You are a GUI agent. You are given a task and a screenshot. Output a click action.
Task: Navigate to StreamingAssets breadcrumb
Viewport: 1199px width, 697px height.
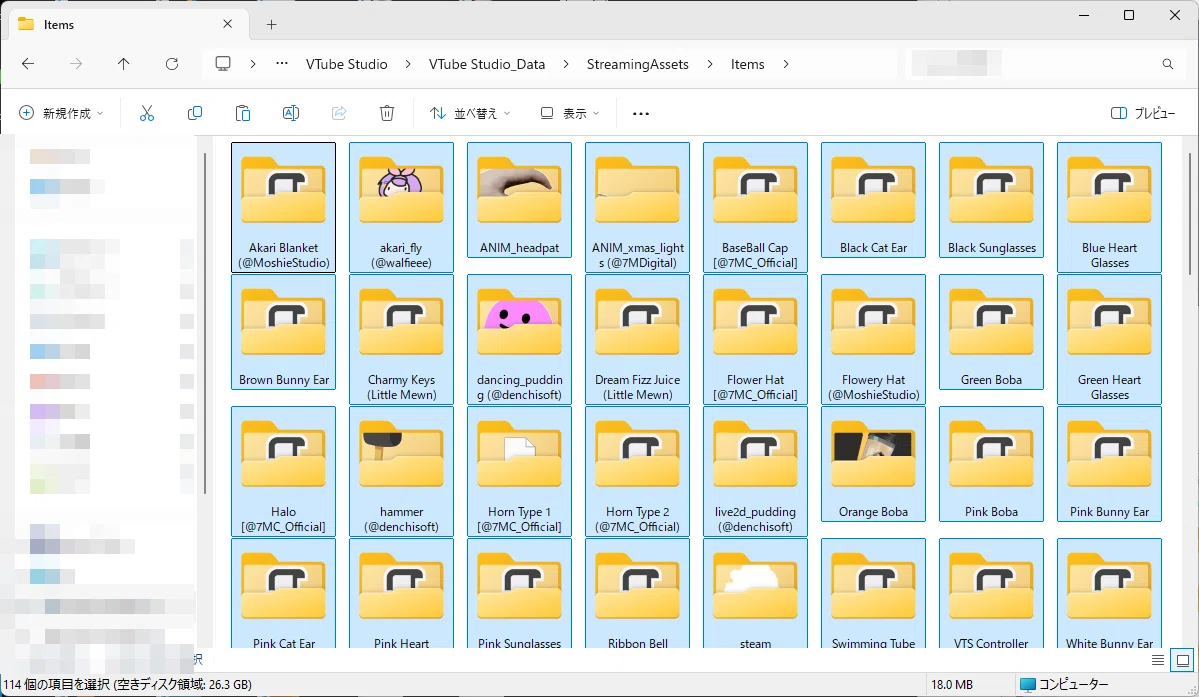tap(638, 64)
